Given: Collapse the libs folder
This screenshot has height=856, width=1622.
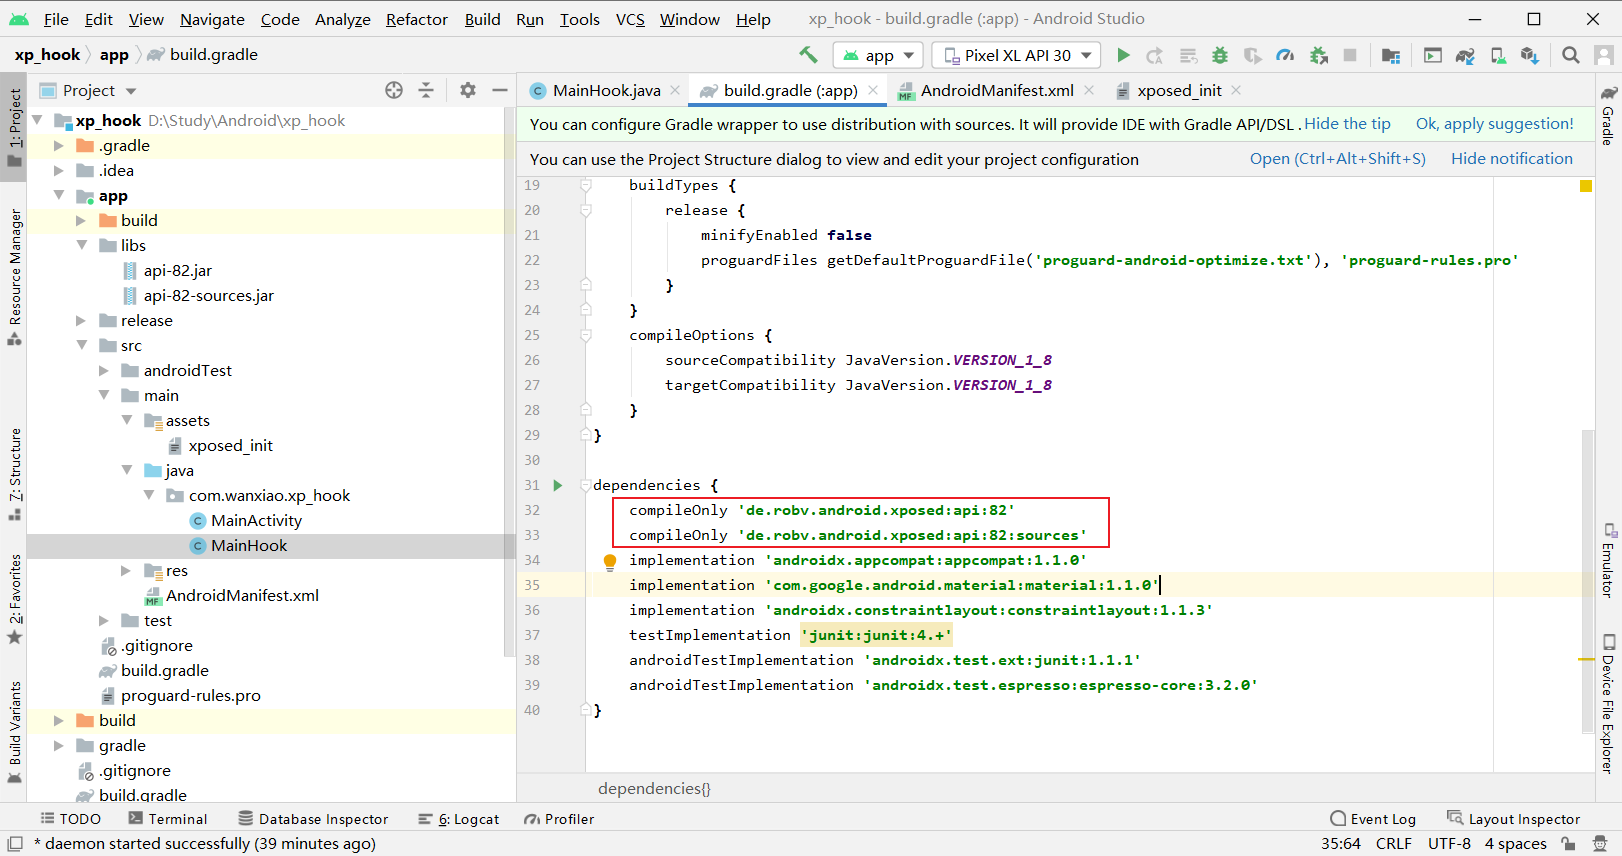Looking at the screenshot, I should pos(82,245).
